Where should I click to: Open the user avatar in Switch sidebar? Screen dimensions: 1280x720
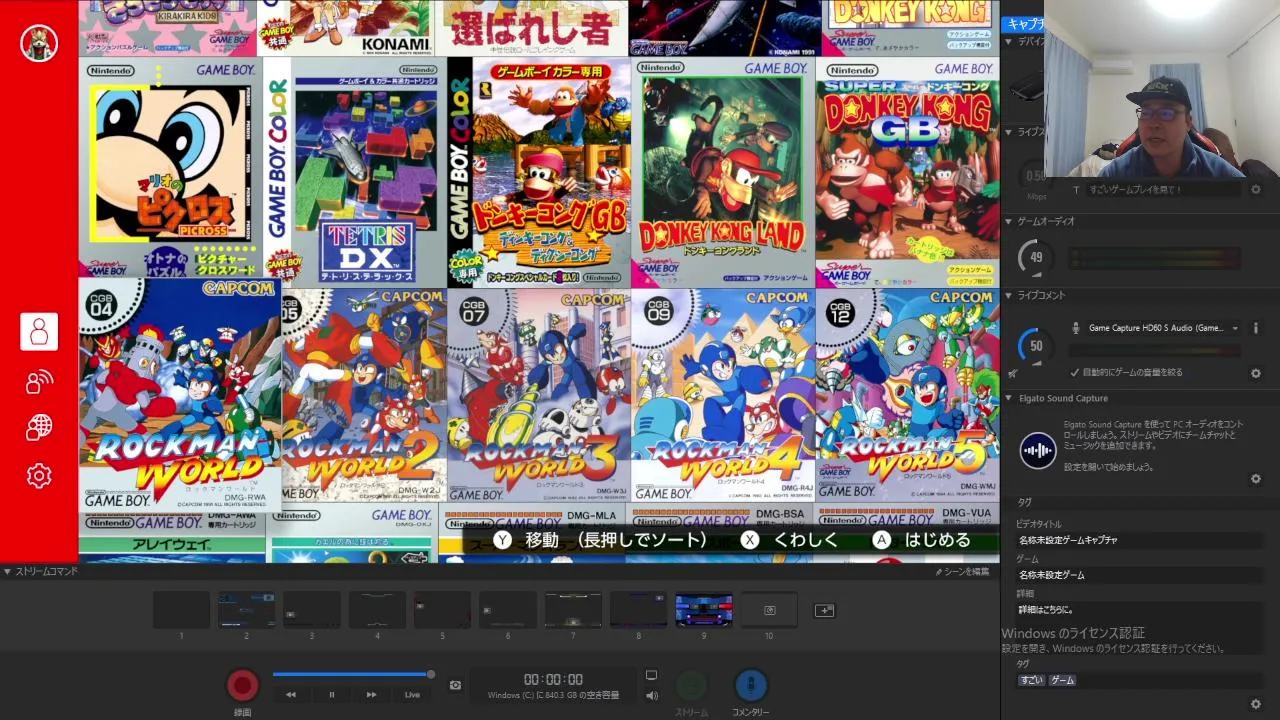coord(39,43)
